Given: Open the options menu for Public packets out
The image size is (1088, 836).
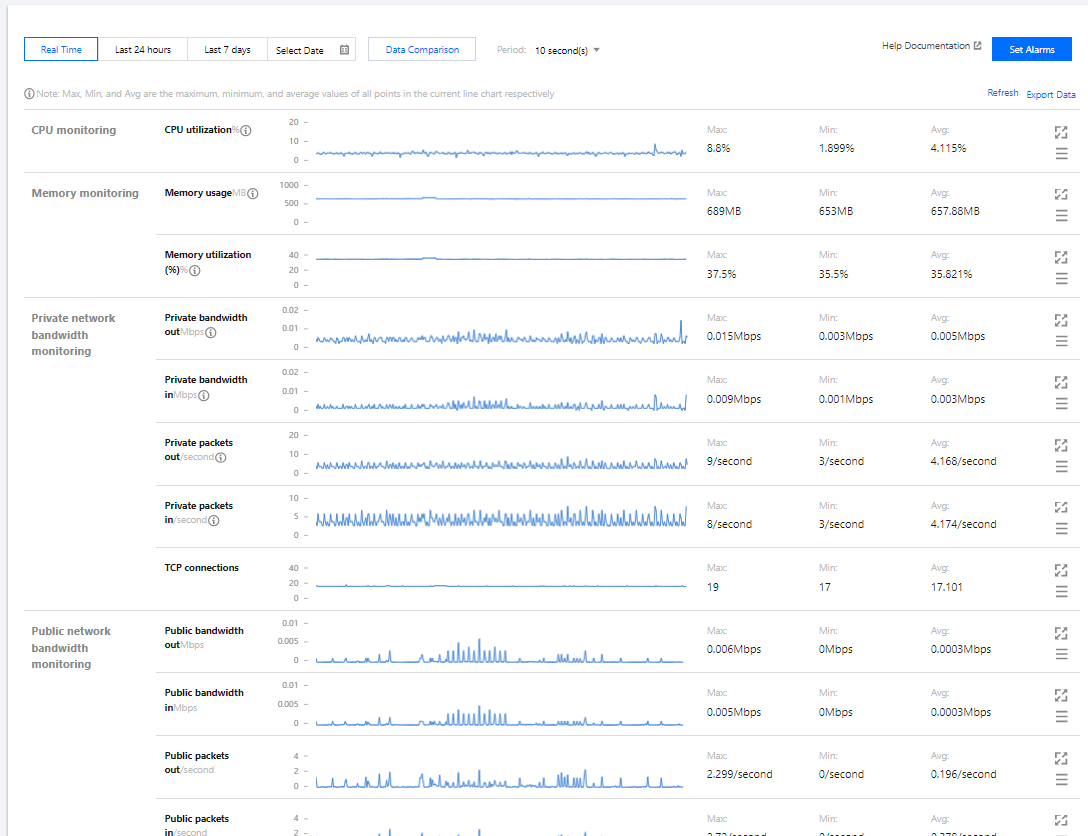Looking at the screenshot, I should pos(1061,779).
